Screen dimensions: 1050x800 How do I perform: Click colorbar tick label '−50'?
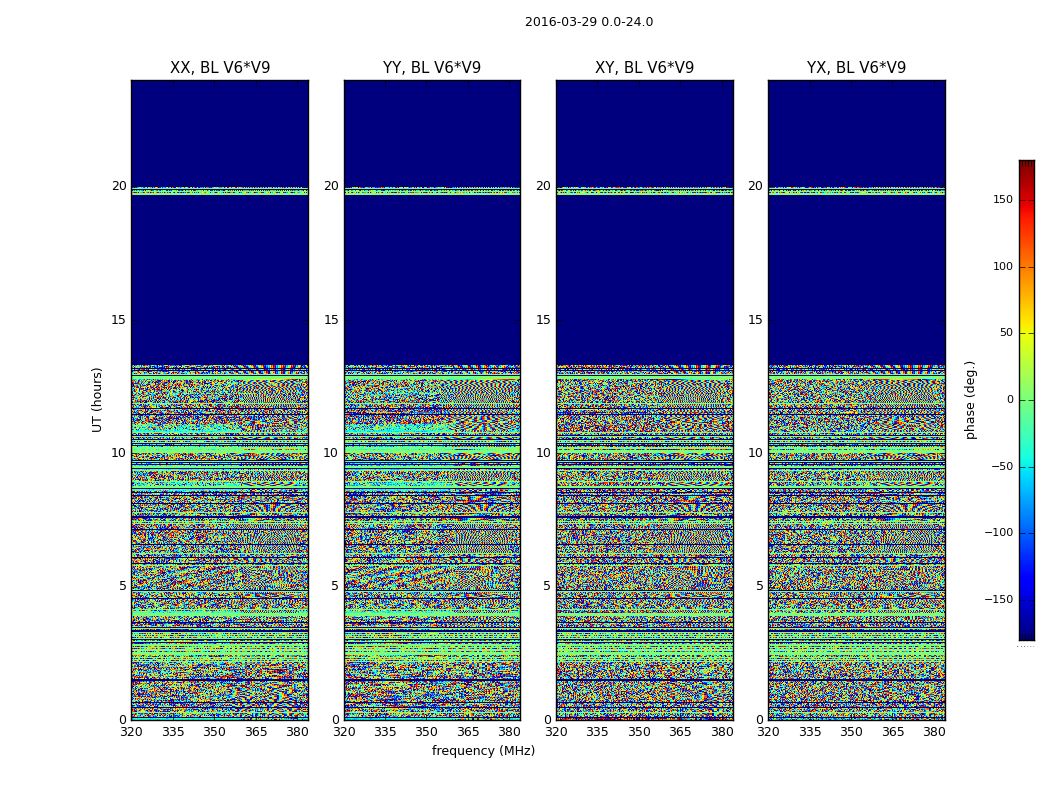[1002, 467]
